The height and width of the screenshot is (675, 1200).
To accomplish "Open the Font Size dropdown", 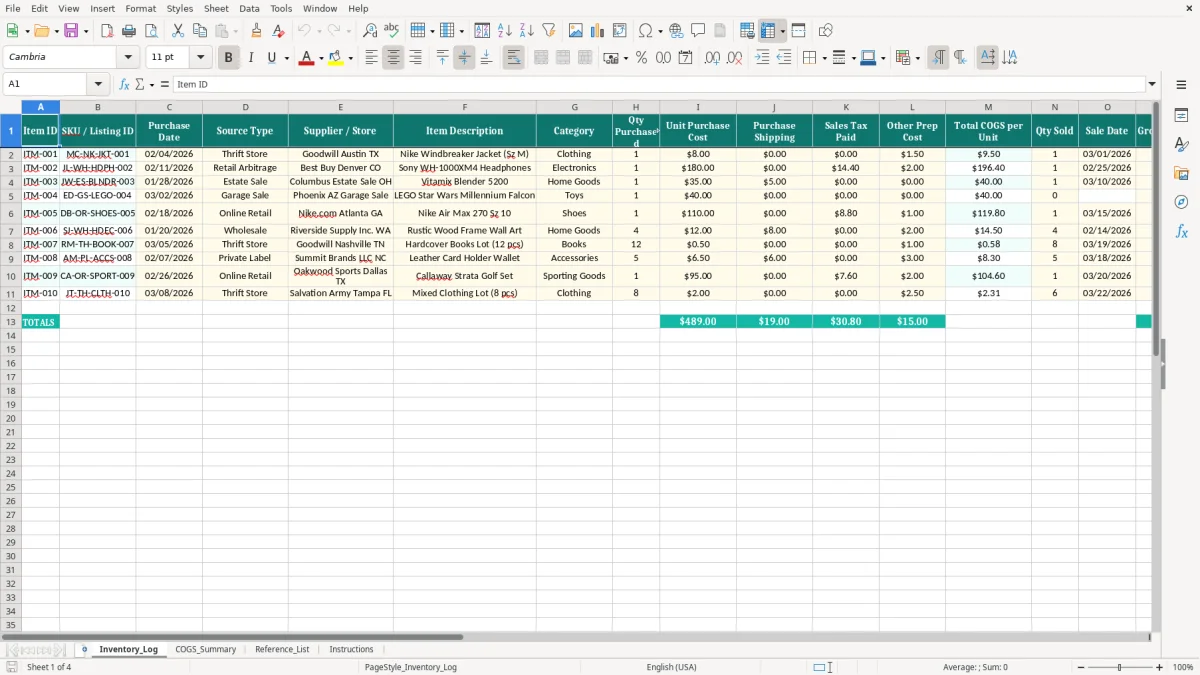I will point(201,57).
